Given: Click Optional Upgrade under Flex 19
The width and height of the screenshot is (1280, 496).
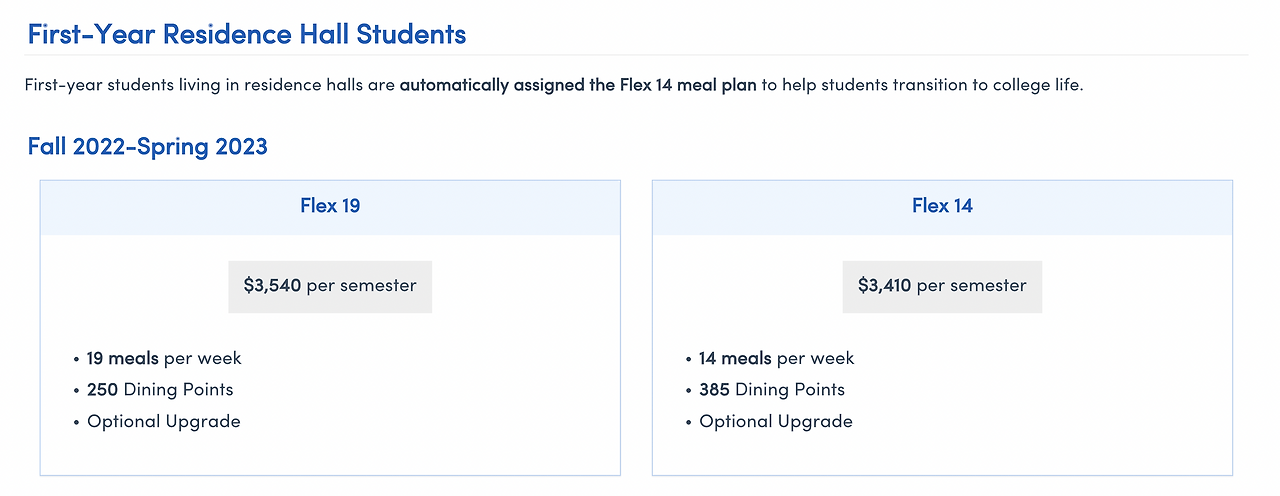Looking at the screenshot, I should 164,421.
